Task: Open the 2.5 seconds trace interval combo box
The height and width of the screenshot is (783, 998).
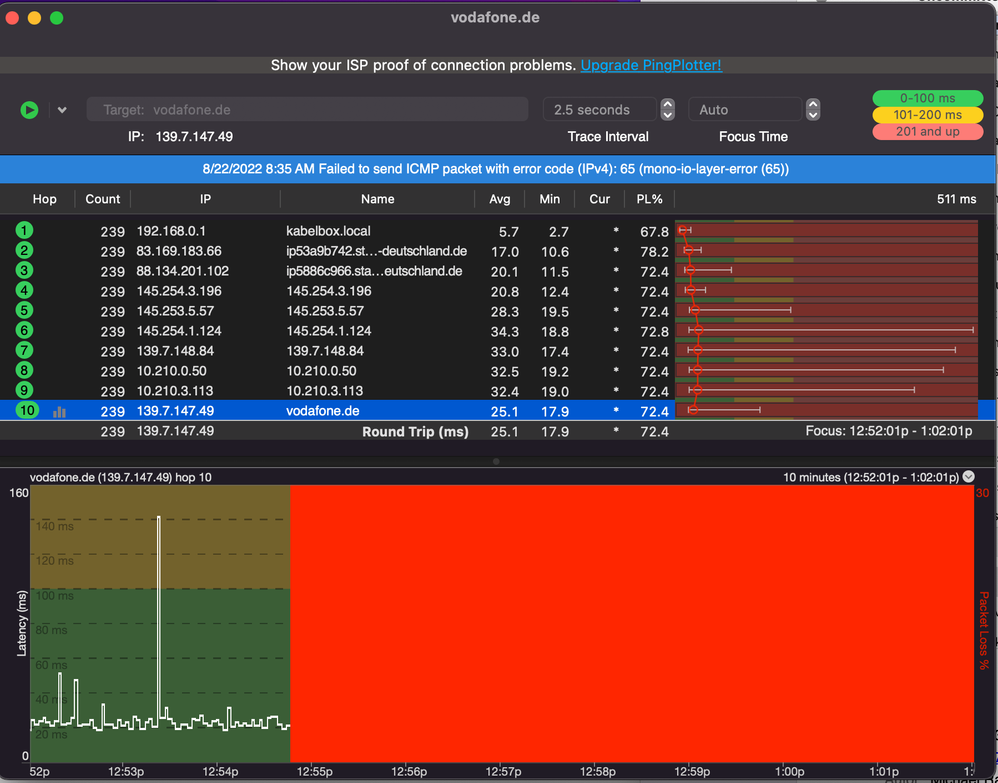Action: coord(600,109)
